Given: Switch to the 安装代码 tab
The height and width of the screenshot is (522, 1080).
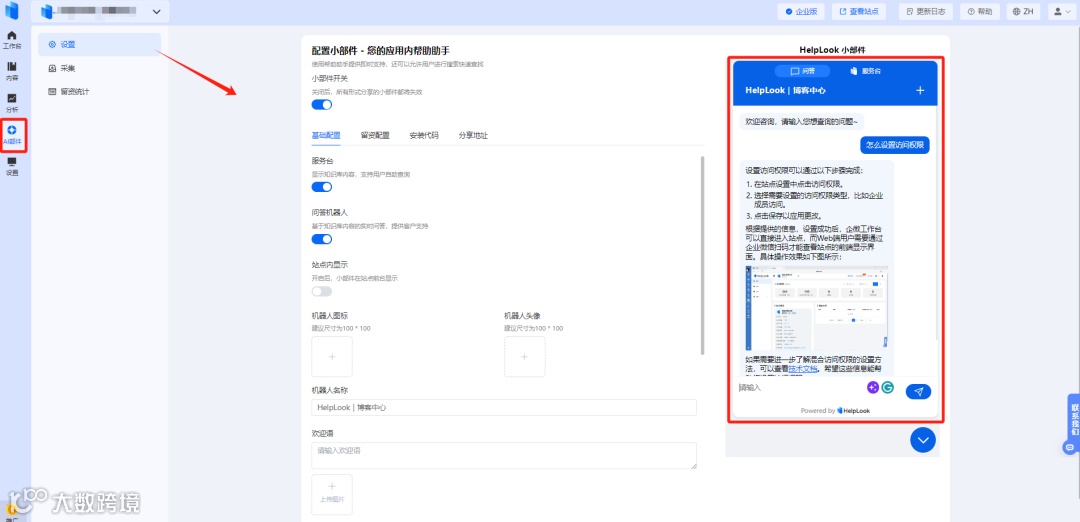Looking at the screenshot, I should pos(424,136).
